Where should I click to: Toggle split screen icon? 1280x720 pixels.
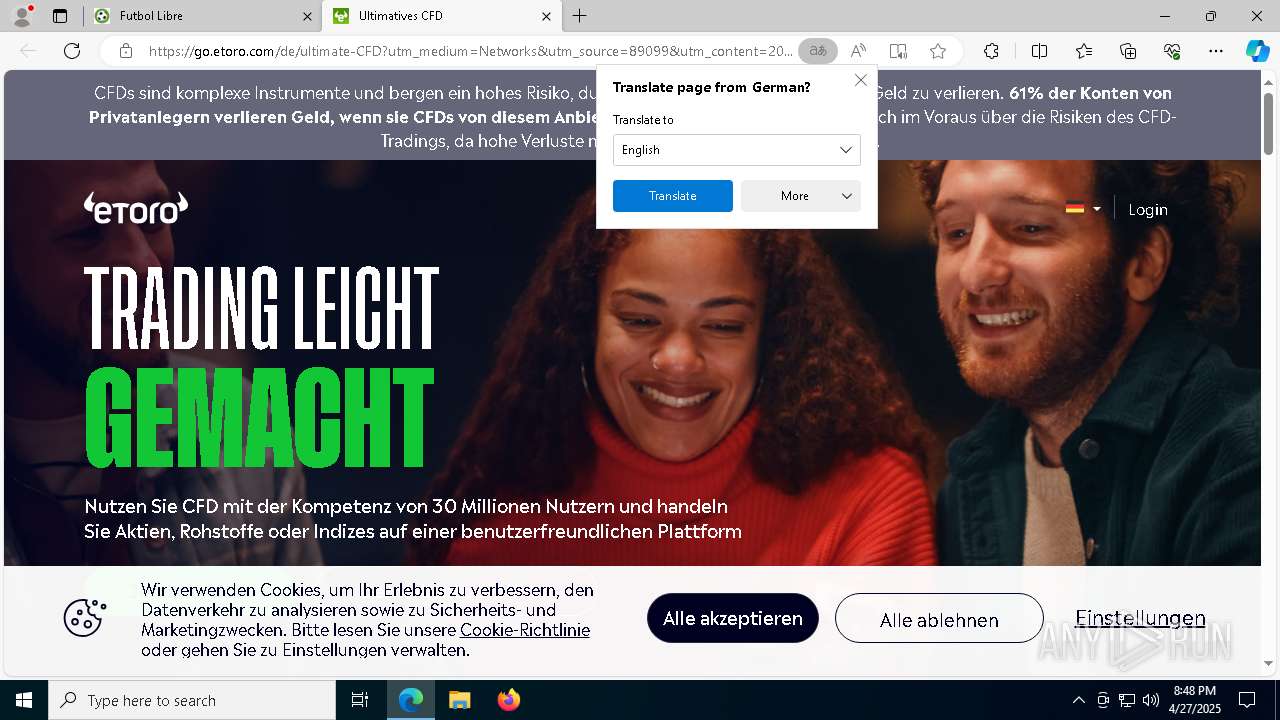tap(1039, 51)
